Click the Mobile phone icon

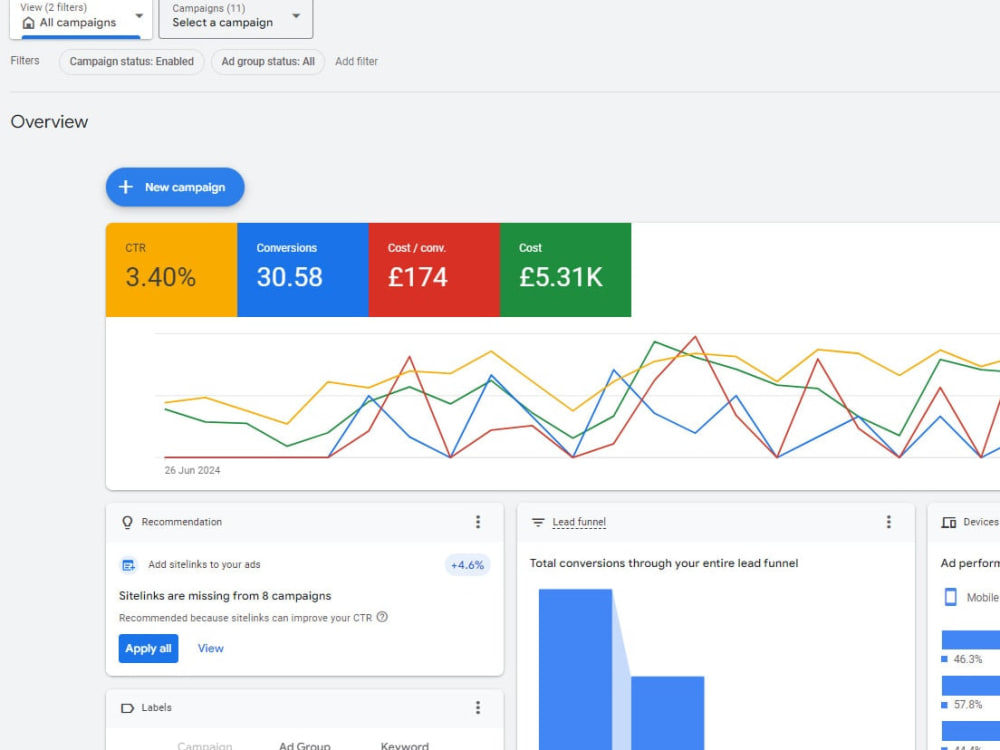tap(950, 597)
